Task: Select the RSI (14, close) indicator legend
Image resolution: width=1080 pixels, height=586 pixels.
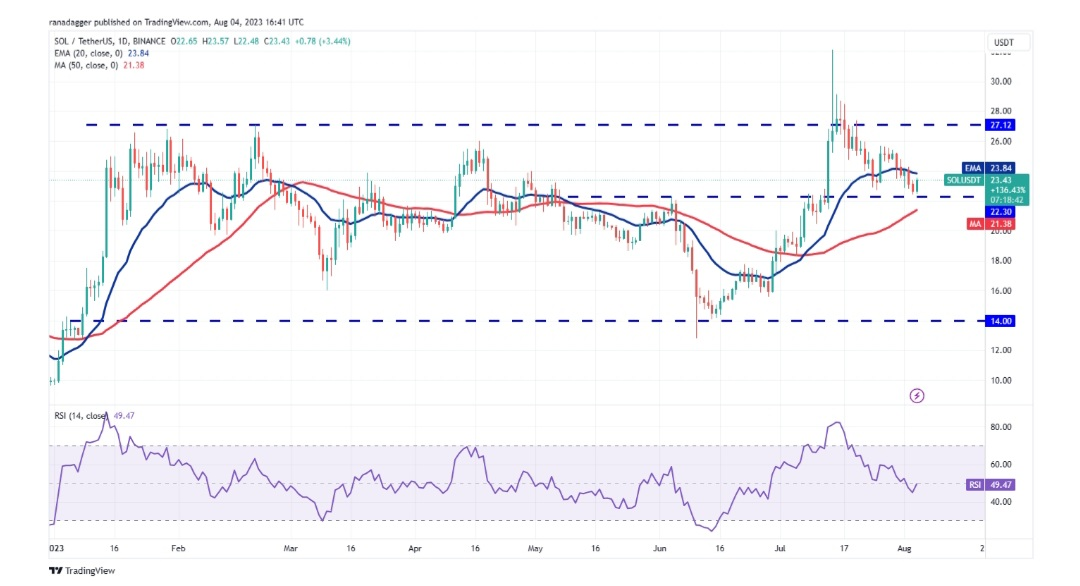Action: click(x=78, y=414)
